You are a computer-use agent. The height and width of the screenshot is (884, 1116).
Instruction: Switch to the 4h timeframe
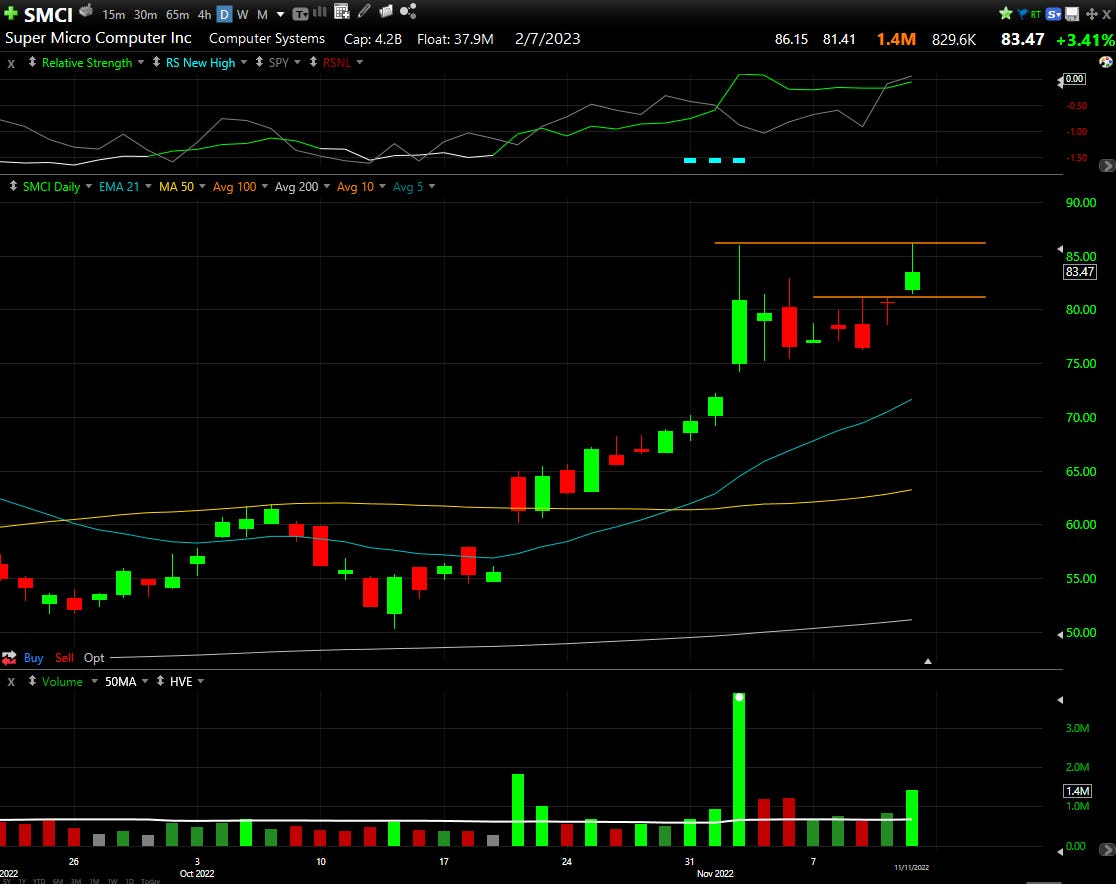(x=204, y=14)
